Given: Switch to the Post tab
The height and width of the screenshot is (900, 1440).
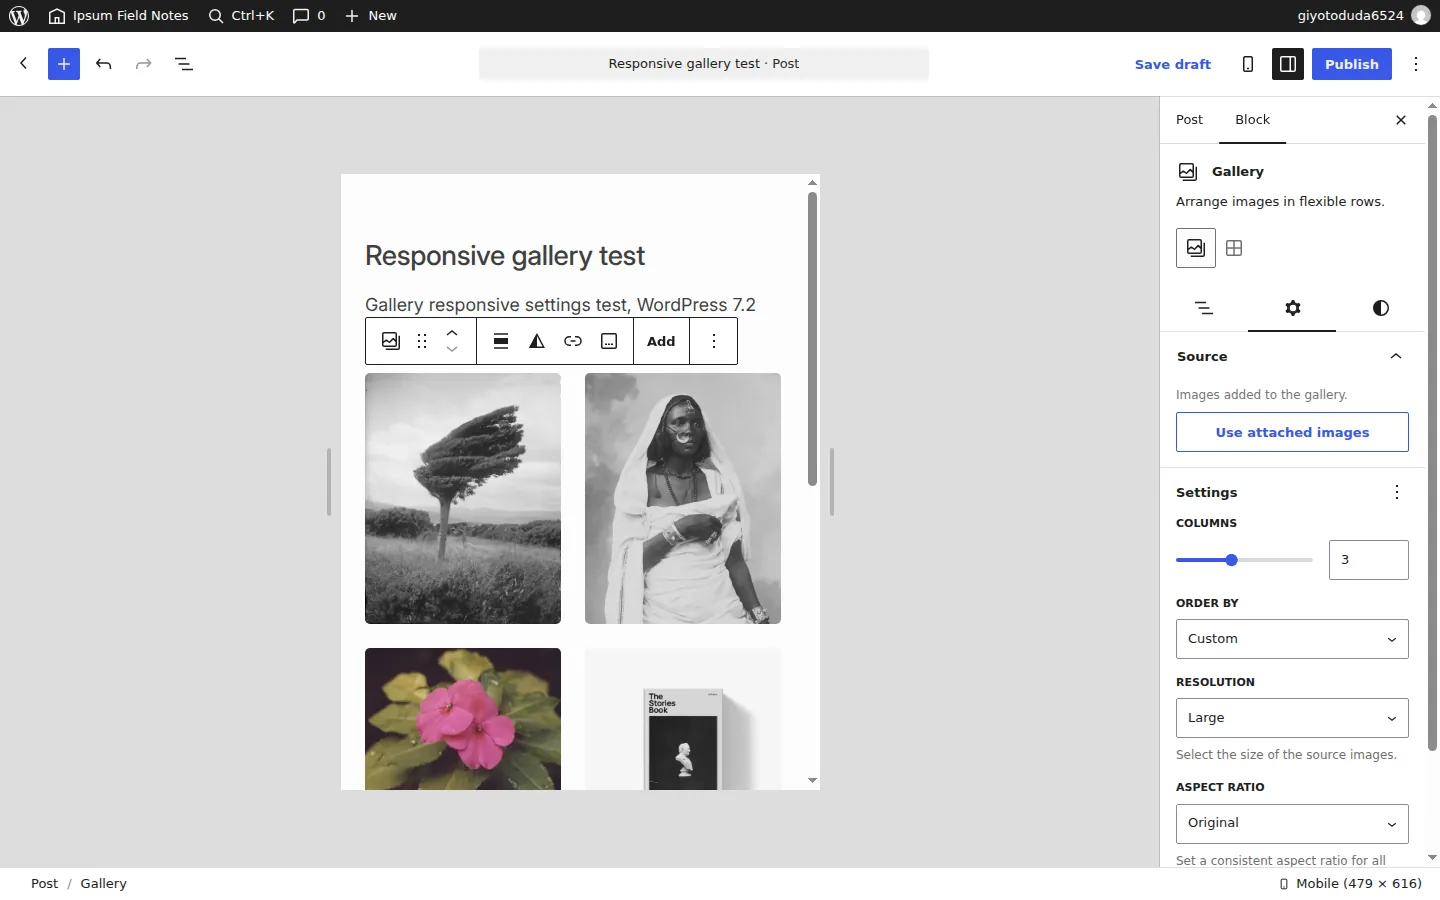Looking at the screenshot, I should (x=1189, y=120).
